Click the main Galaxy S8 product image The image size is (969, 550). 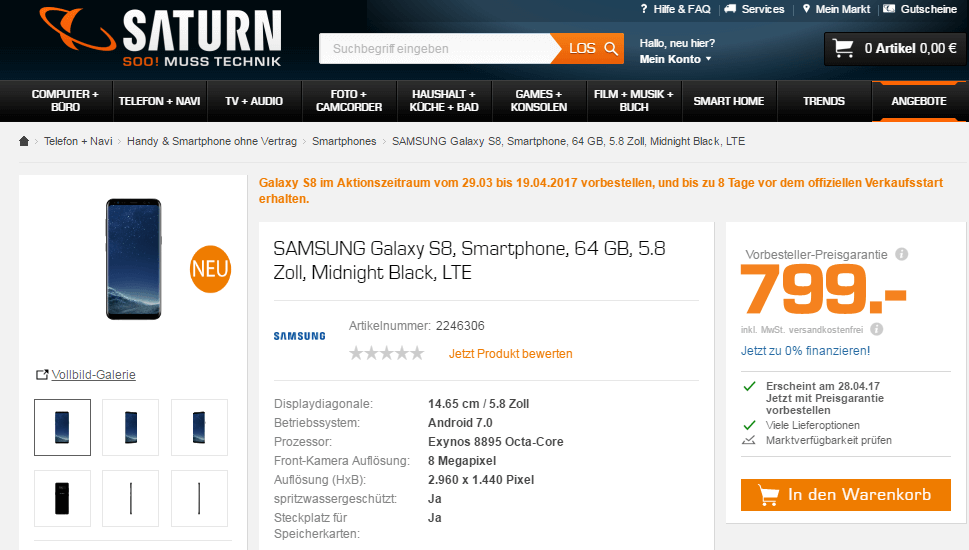pos(133,259)
